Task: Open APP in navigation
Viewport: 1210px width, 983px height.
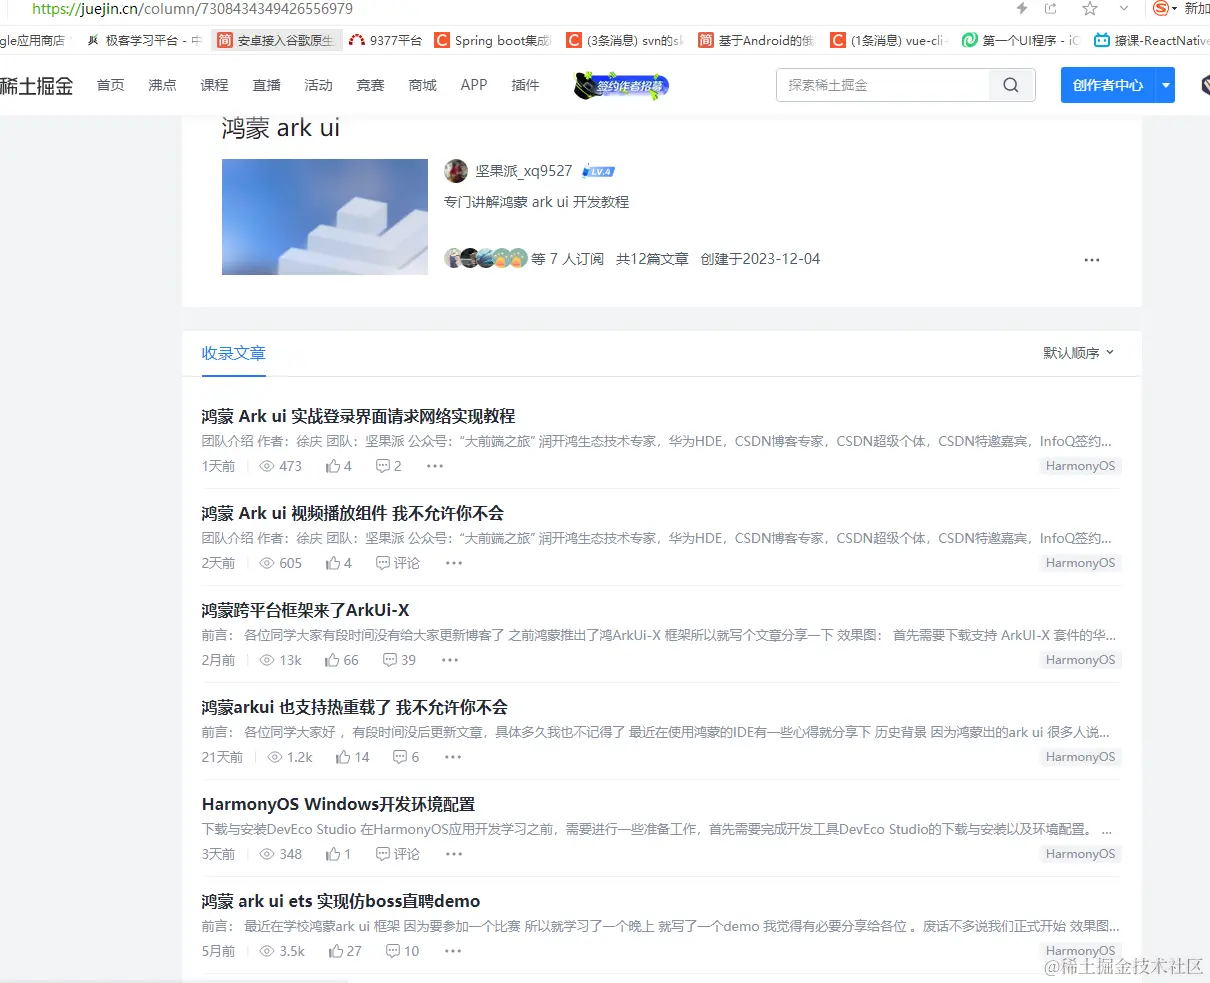Action: click(x=474, y=85)
